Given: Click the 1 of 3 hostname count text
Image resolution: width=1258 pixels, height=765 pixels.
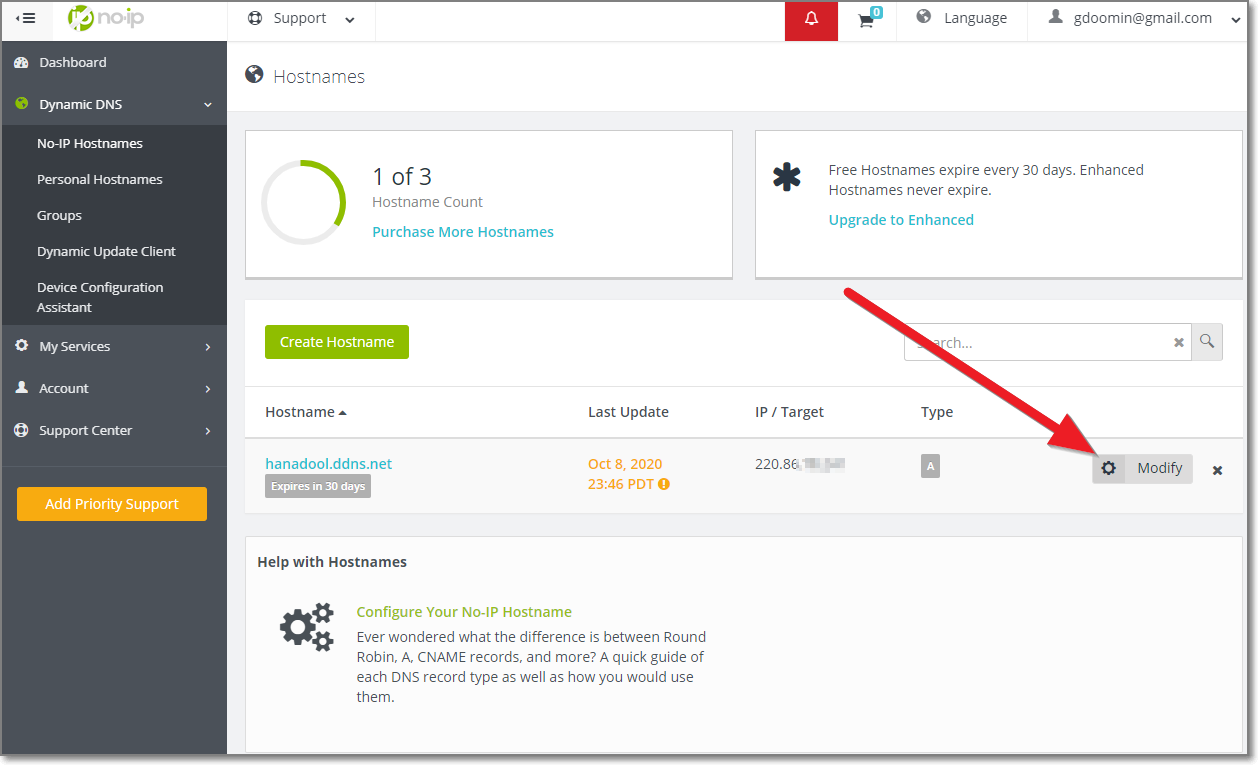Looking at the screenshot, I should (x=402, y=177).
